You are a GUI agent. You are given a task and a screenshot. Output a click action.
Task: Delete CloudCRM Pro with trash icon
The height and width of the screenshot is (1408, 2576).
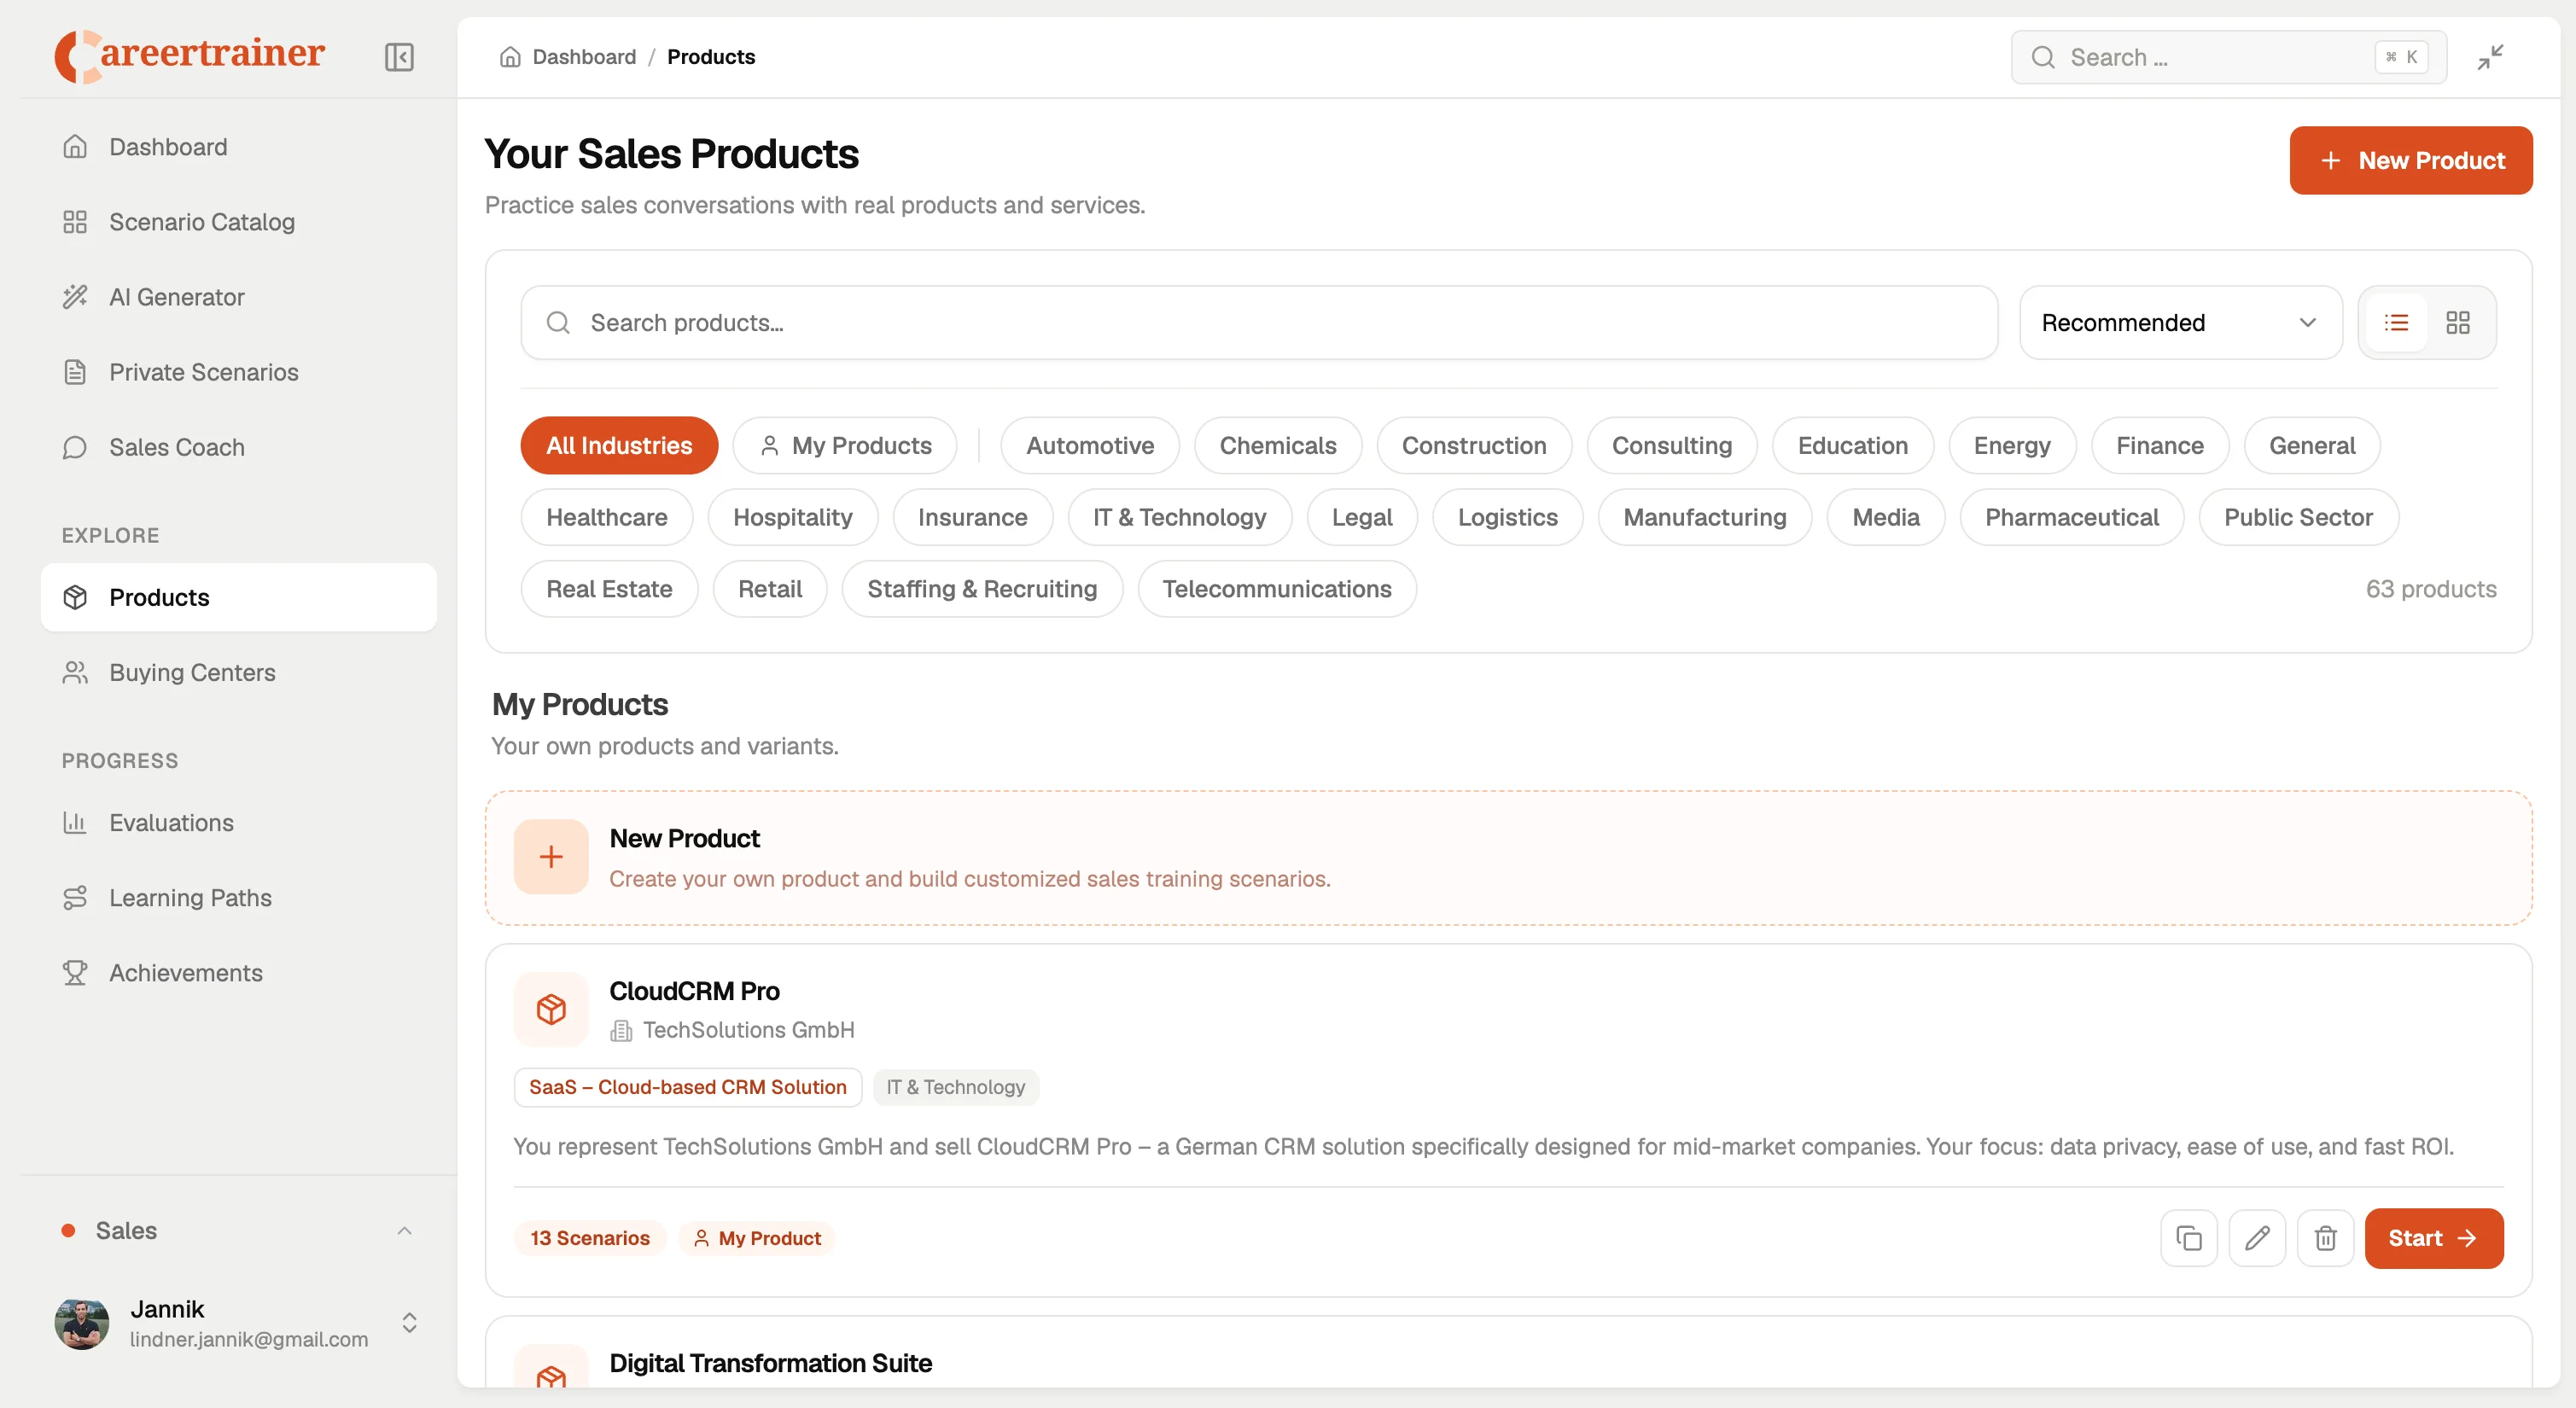pos(2325,1238)
